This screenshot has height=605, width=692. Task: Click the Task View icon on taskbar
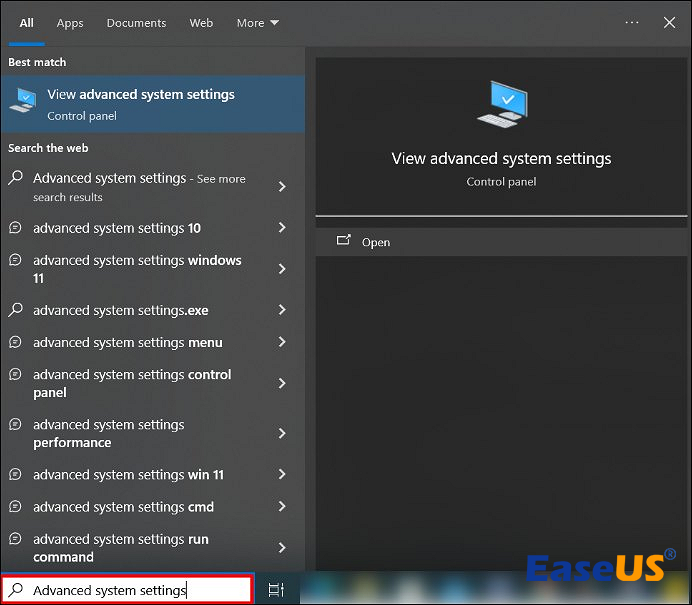pos(277,590)
